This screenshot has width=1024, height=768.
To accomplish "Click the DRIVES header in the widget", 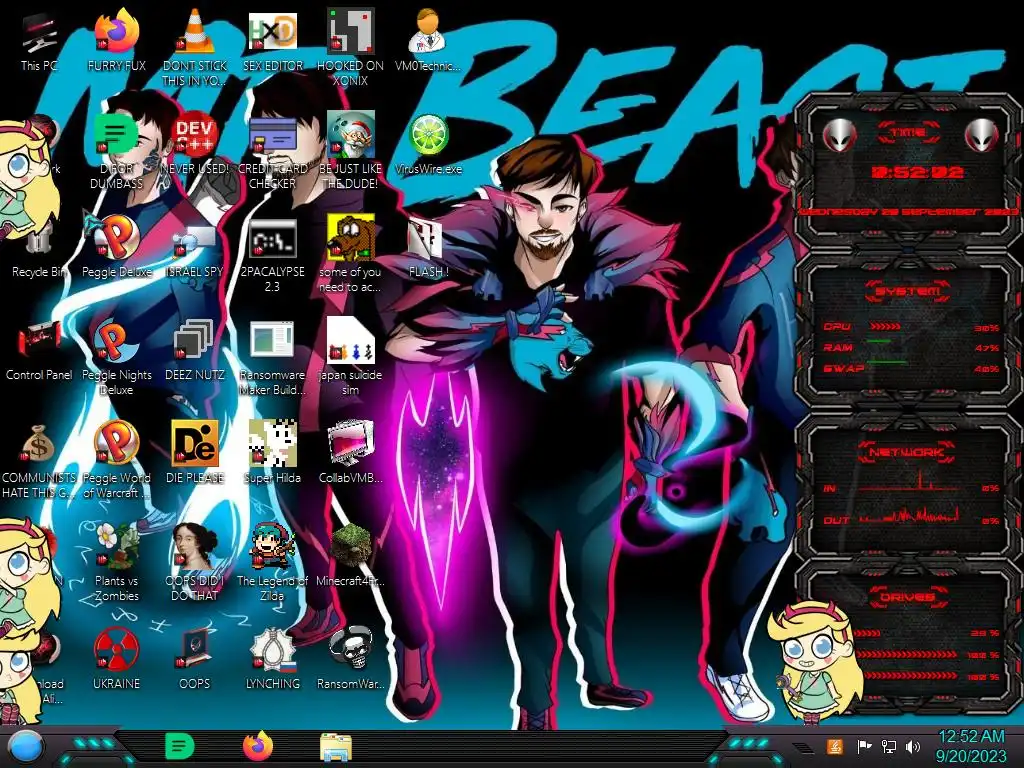I will 908,597.
